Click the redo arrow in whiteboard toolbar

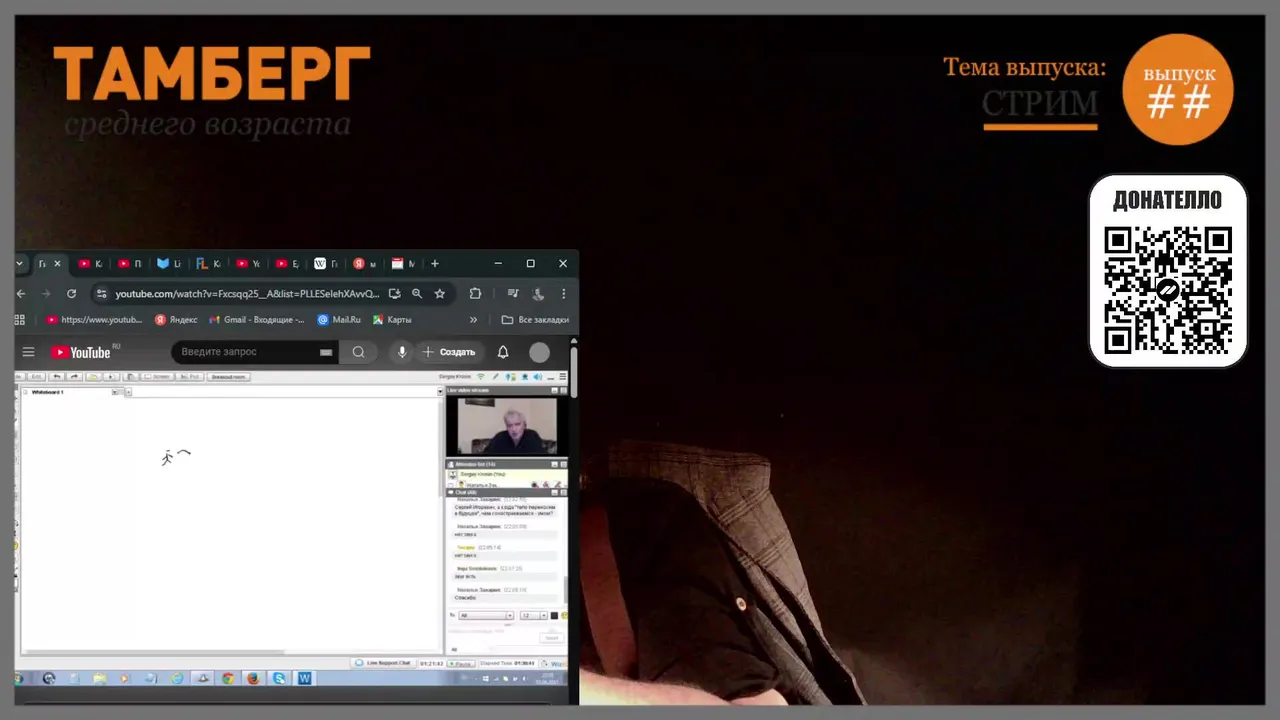[74, 377]
